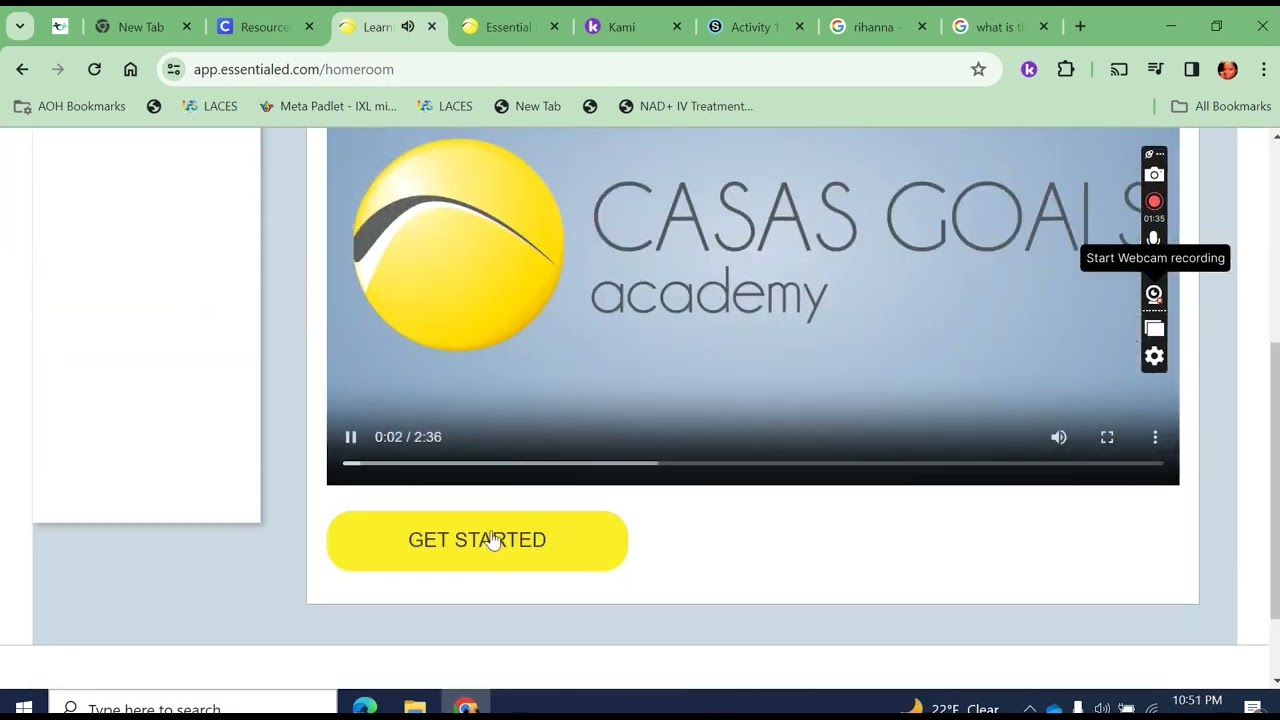
Task: Open the taskbar notification center icon
Action: coord(1253,708)
